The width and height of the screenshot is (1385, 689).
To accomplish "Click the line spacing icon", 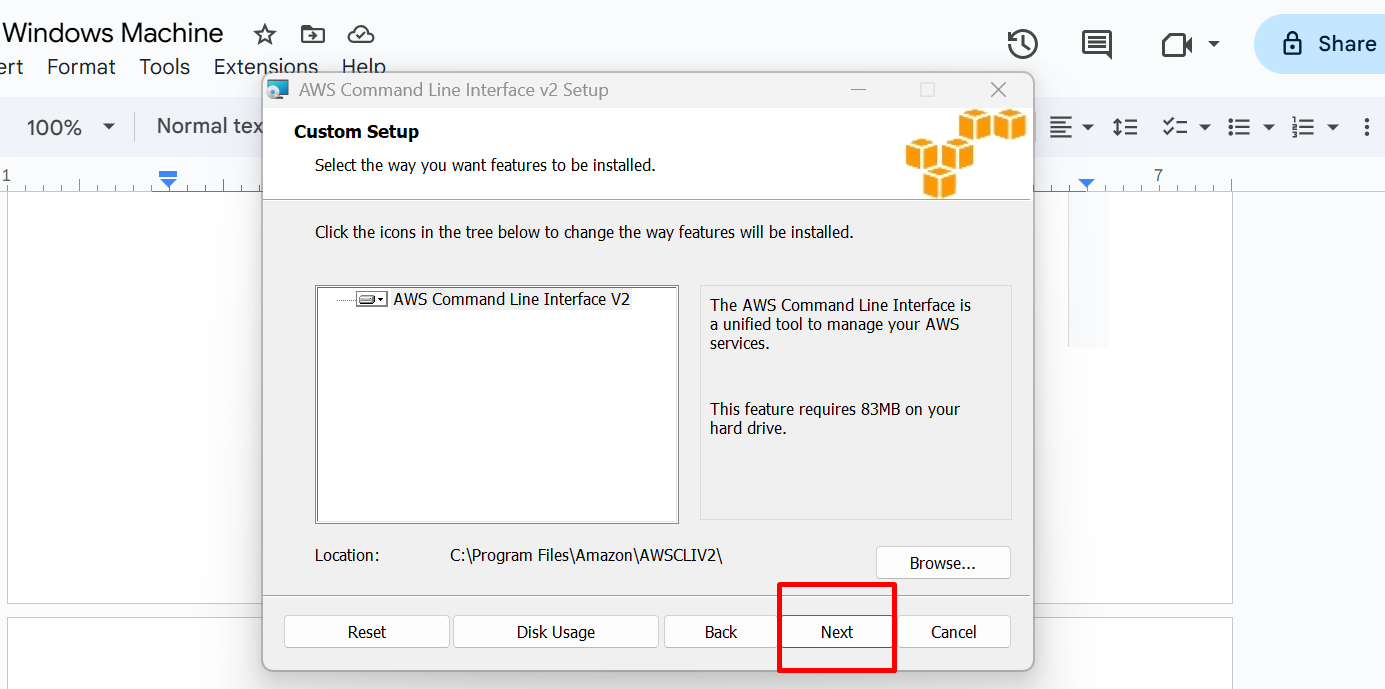I will (x=1125, y=127).
